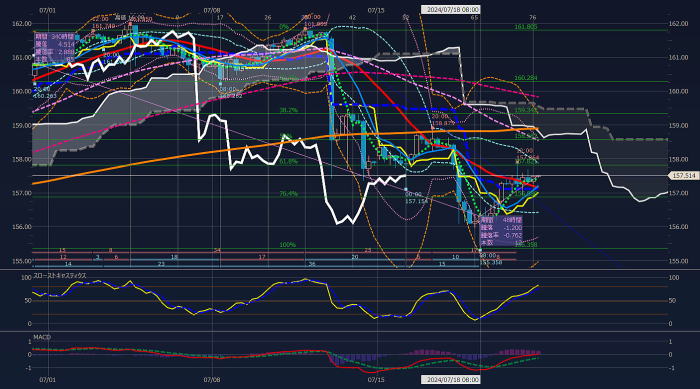Click the Fibonacci level label 160.284
The width and height of the screenshot is (700, 389).
(x=525, y=78)
